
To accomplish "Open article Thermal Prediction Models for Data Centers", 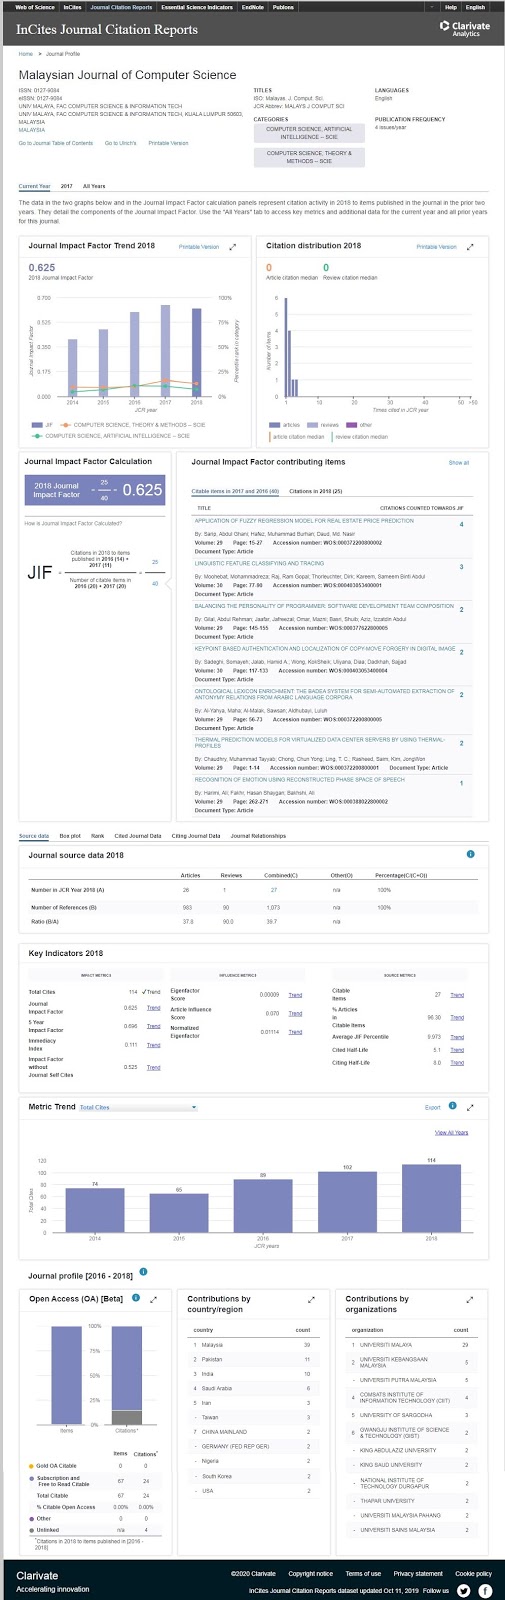I will point(320,743).
